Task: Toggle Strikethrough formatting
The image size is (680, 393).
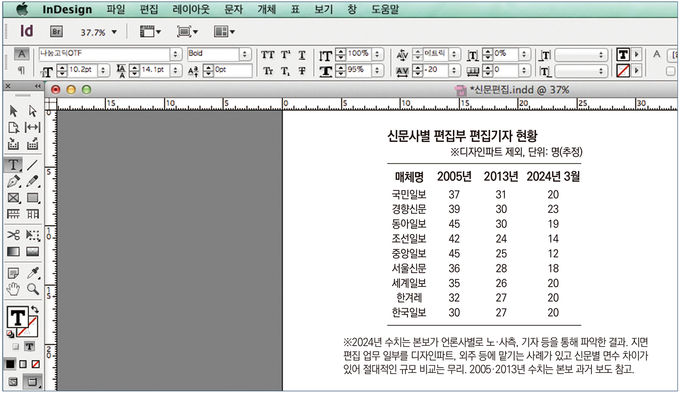Action: coord(302,71)
